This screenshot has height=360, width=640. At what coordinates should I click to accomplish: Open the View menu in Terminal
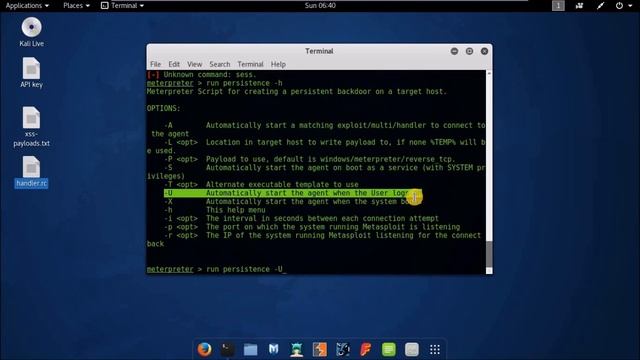(194, 64)
